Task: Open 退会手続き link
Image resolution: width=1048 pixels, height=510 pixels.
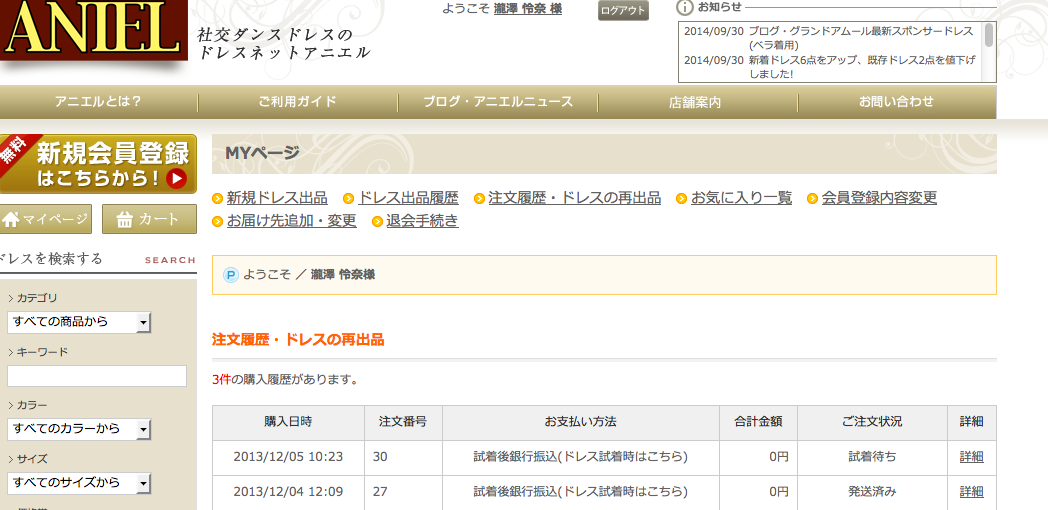Action: 422,221
